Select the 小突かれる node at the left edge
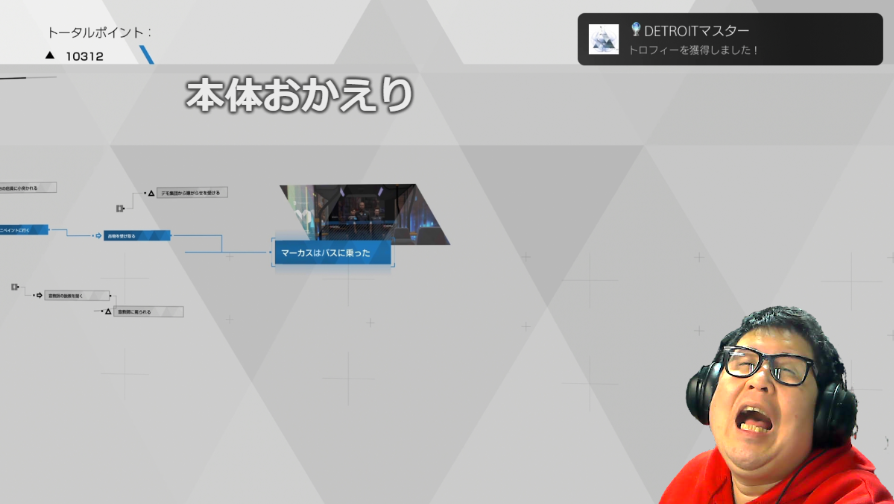 [28, 188]
